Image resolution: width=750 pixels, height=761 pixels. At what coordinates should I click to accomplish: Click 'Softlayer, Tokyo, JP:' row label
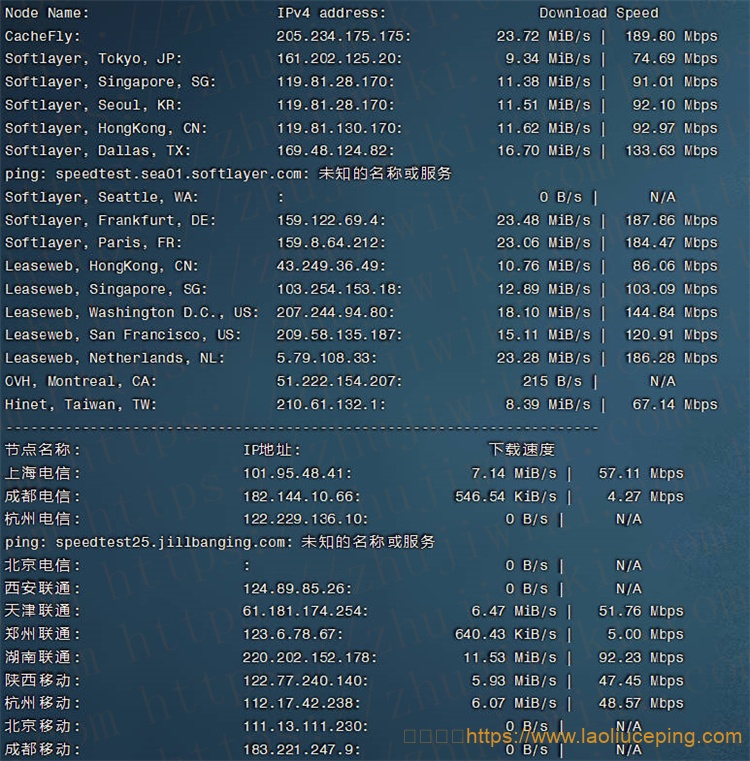[94, 59]
